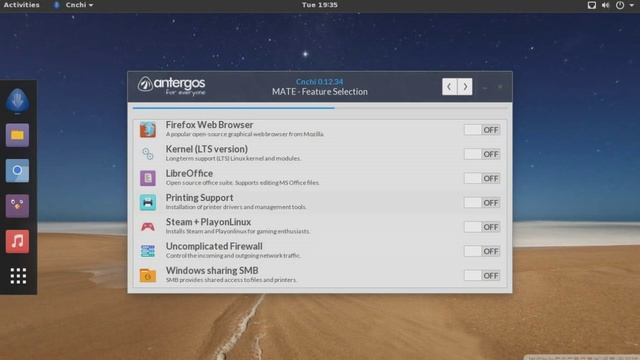The image size is (640, 360).
Task: Click the "Uncomplicated Firewall" title text
Action: [x=214, y=246]
